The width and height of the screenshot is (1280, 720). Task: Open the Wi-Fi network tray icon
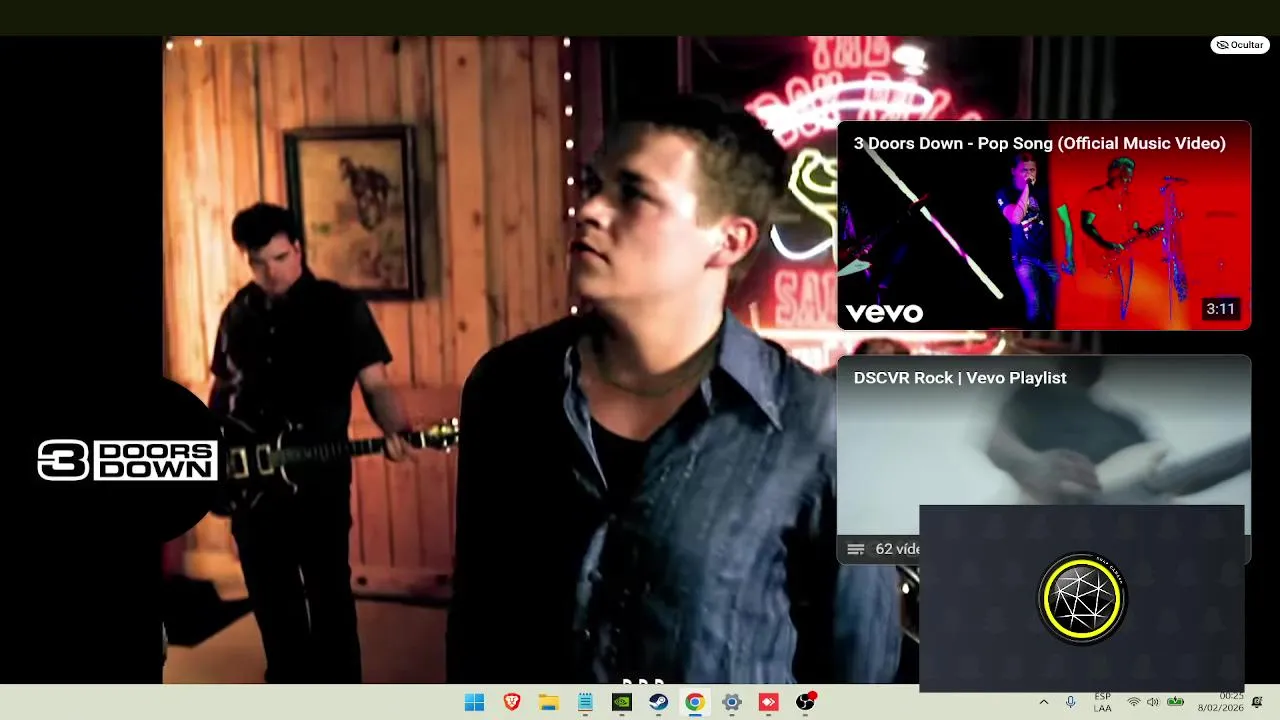click(1133, 702)
